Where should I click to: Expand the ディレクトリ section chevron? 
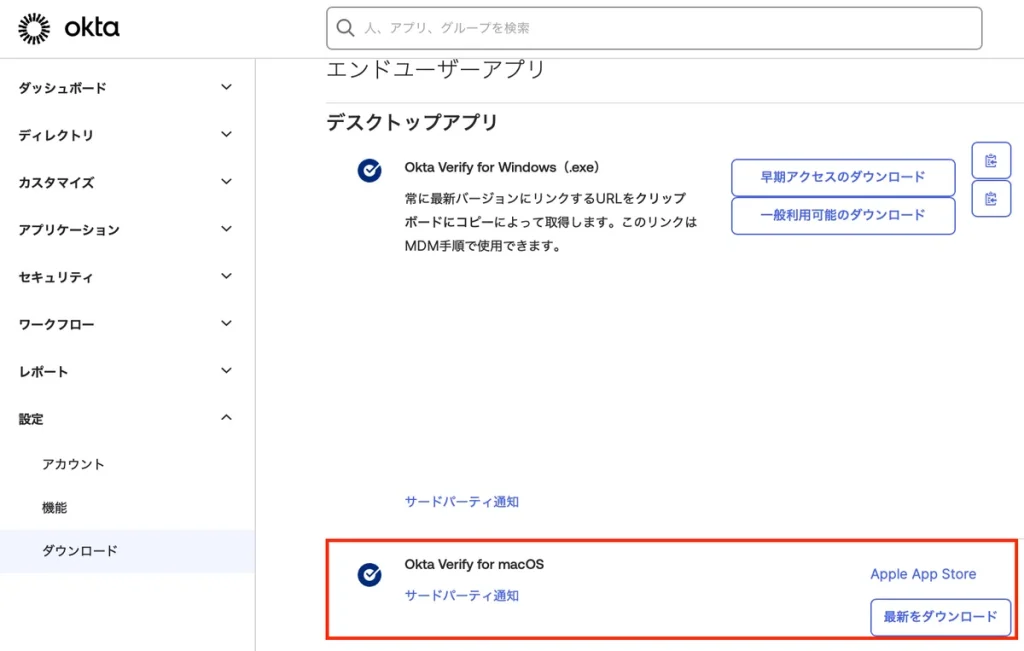pos(226,135)
